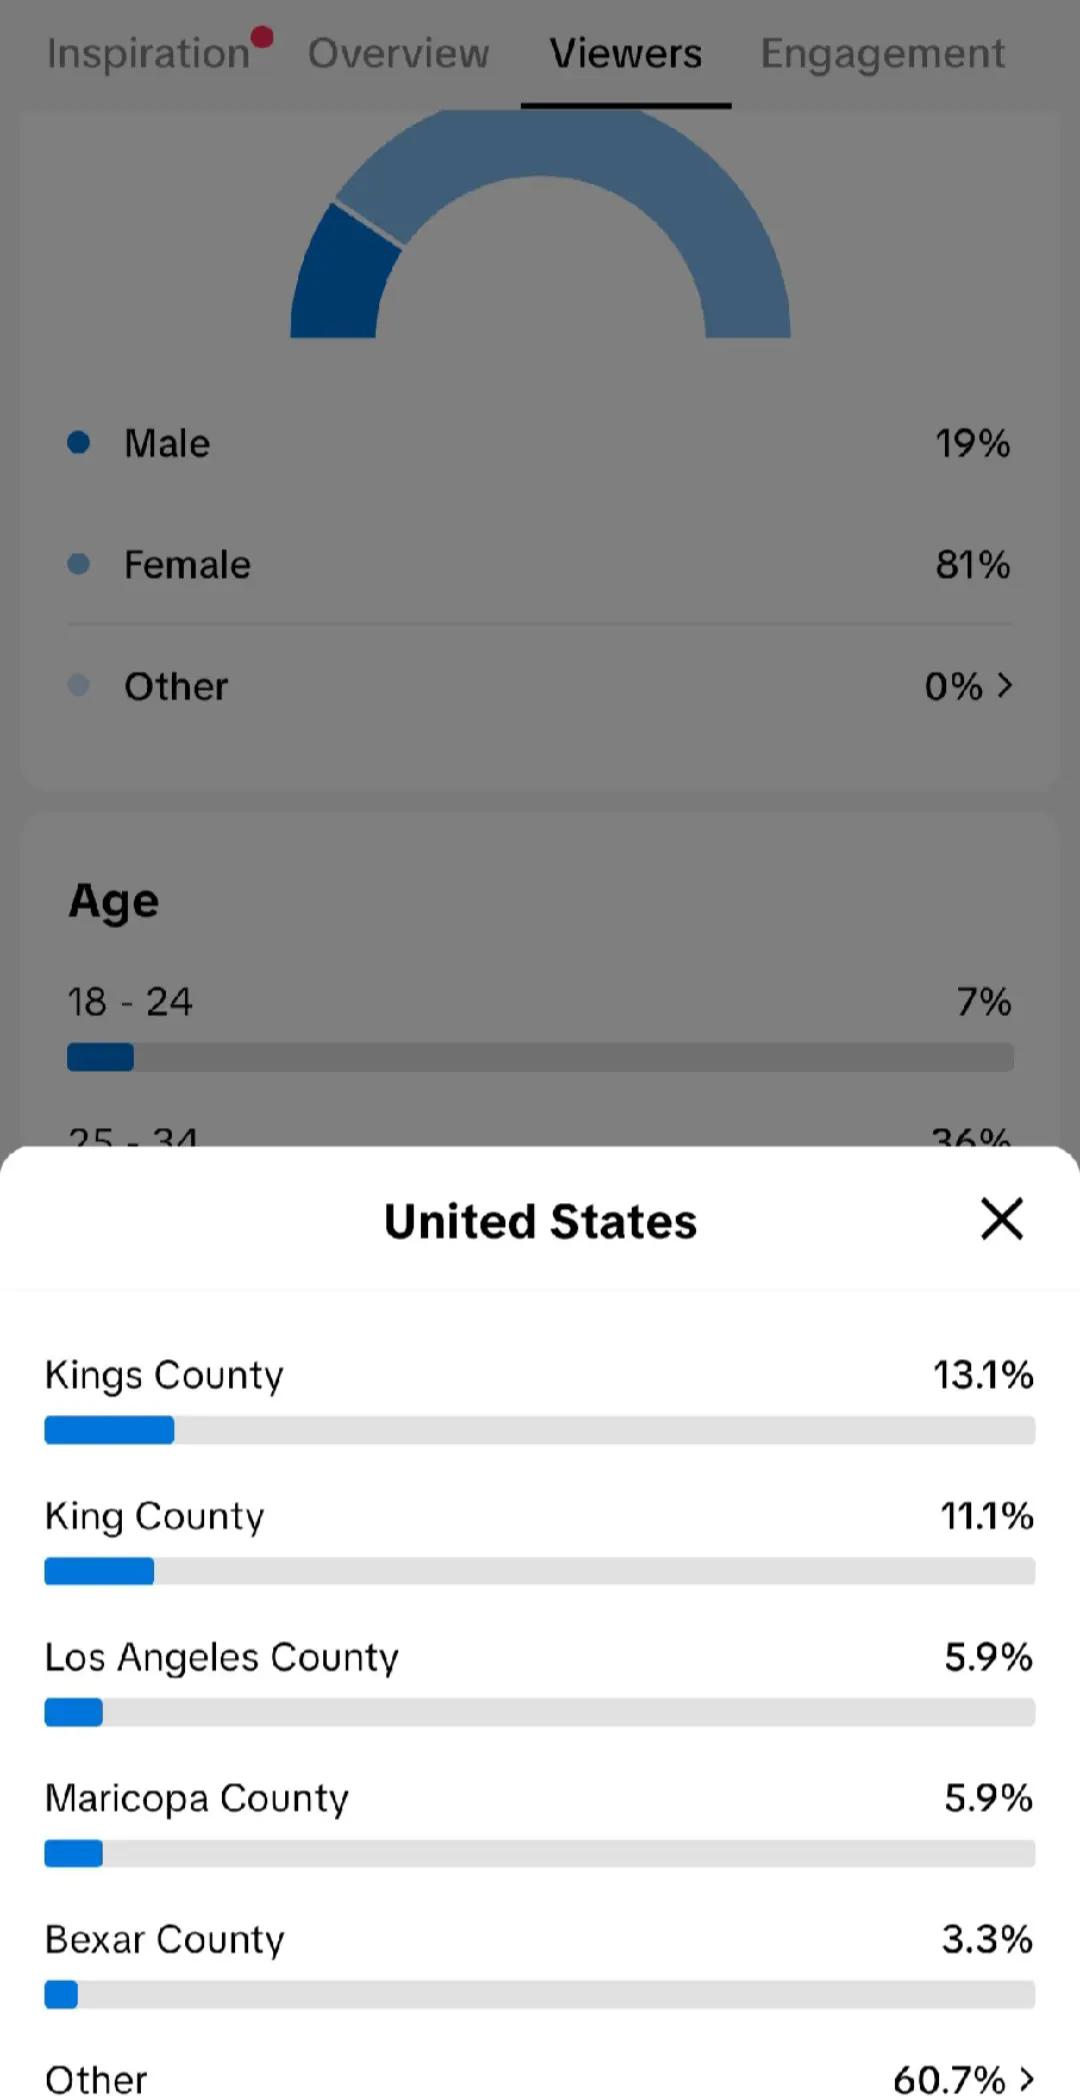1080x2100 pixels.
Task: Expand the Other counties 60.7% chevron
Action: (x=1026, y=2079)
